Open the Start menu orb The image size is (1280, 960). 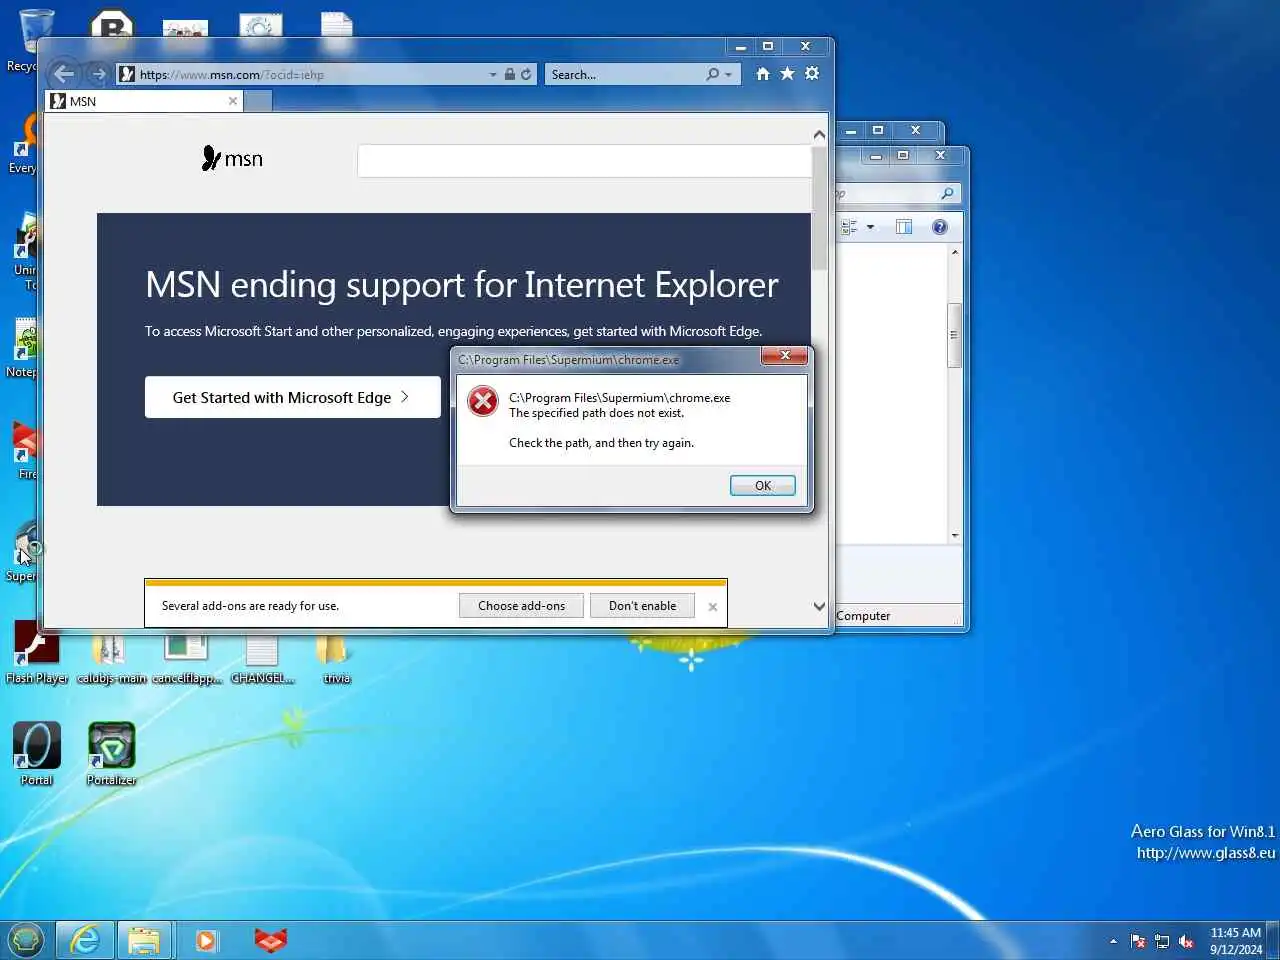pos(26,940)
